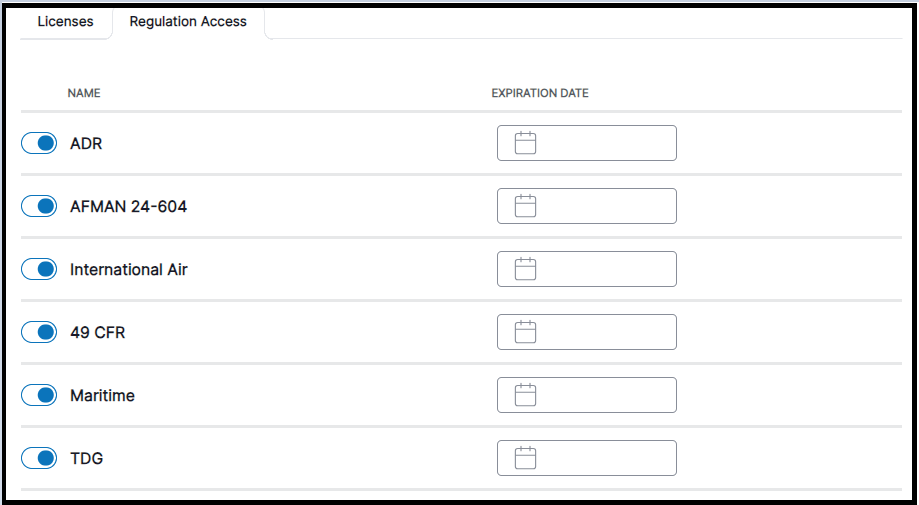This screenshot has height=505, width=919.
Task: Open calendar icon in AFMAN 24-604 row
Action: pyautogui.click(x=525, y=206)
